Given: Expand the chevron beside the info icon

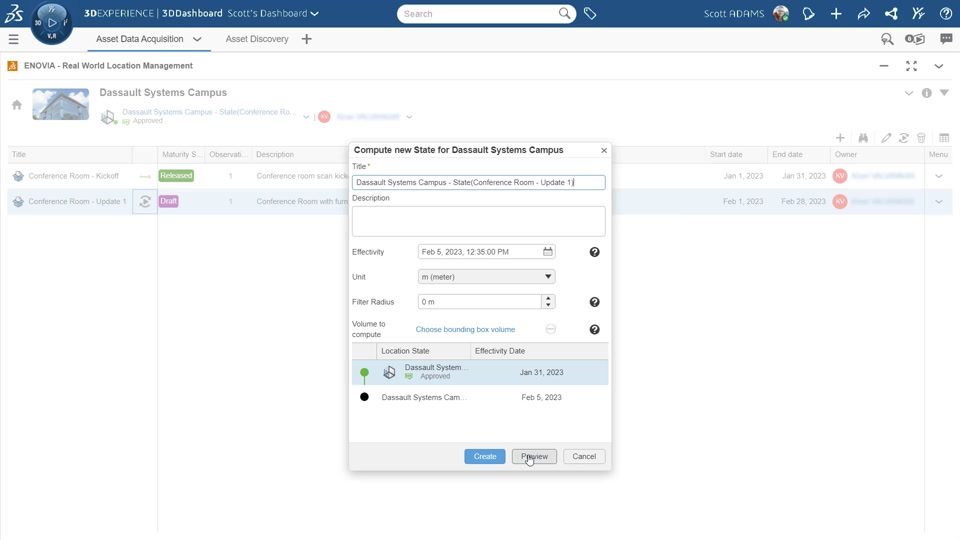Looking at the screenshot, I should tap(909, 93).
